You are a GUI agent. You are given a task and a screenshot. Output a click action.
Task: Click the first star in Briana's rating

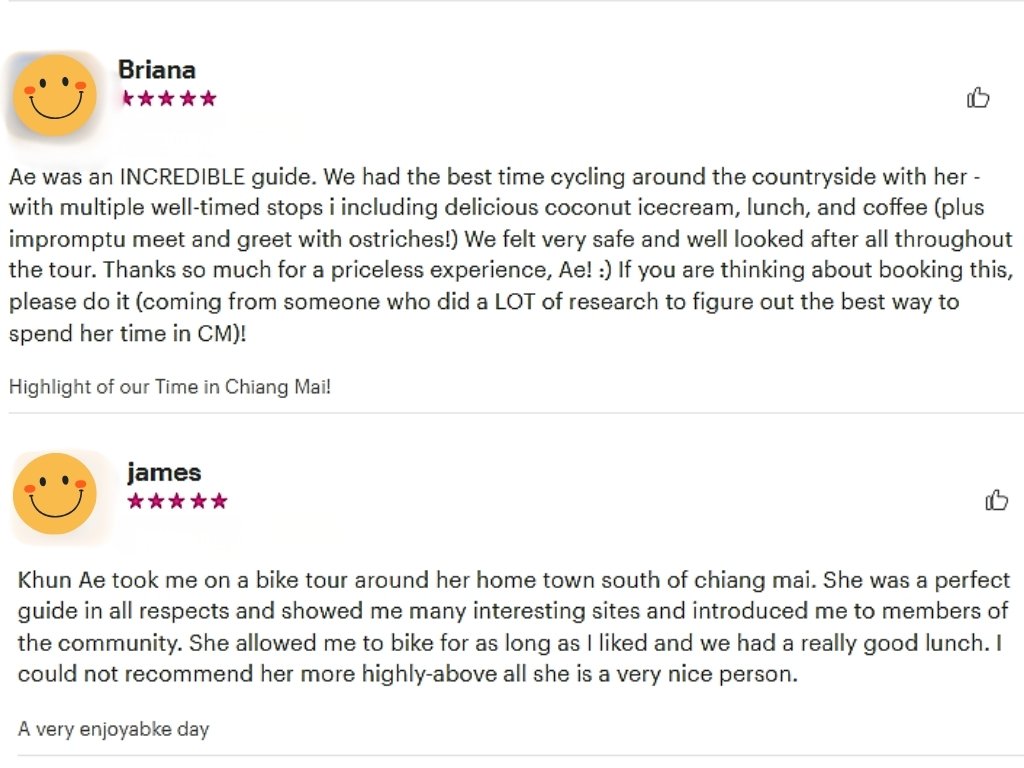click(128, 98)
